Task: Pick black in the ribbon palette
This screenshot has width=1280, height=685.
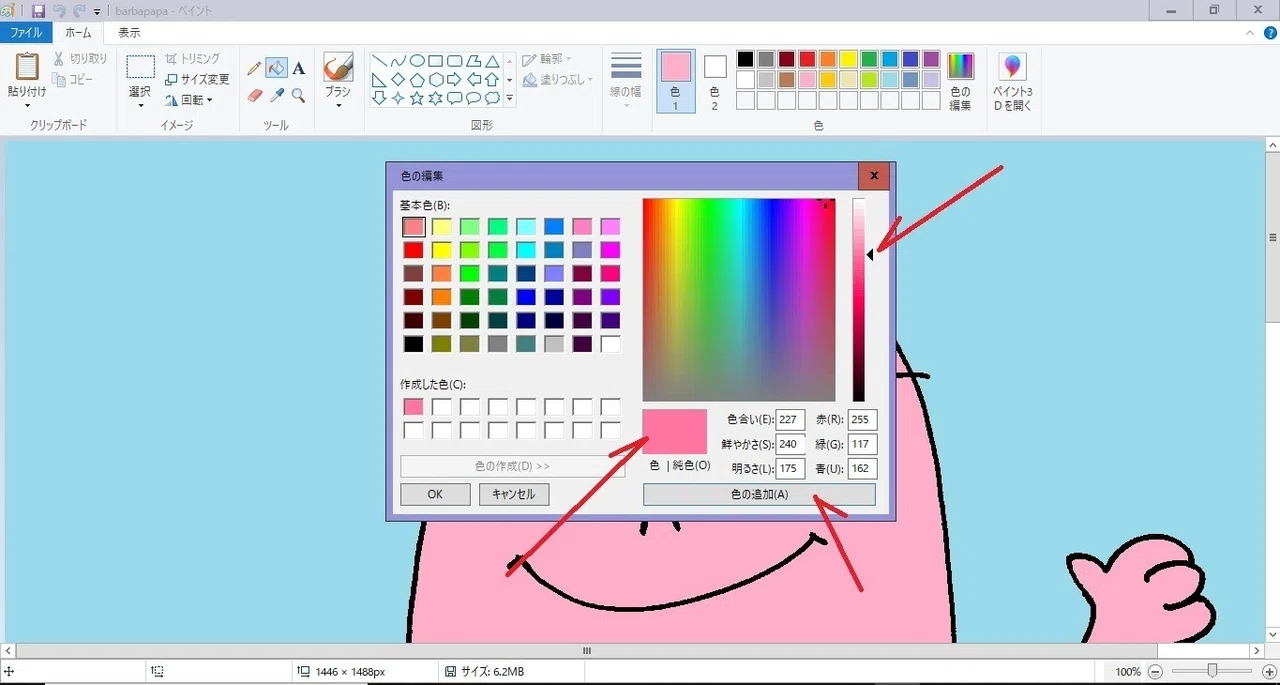Action: 745,59
